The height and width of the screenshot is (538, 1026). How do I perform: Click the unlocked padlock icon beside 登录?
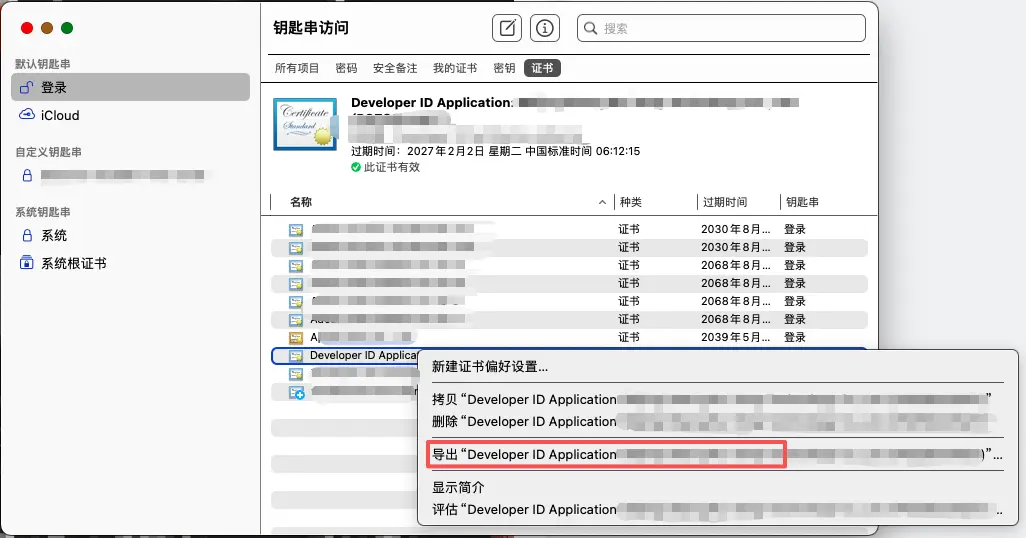coord(27,87)
